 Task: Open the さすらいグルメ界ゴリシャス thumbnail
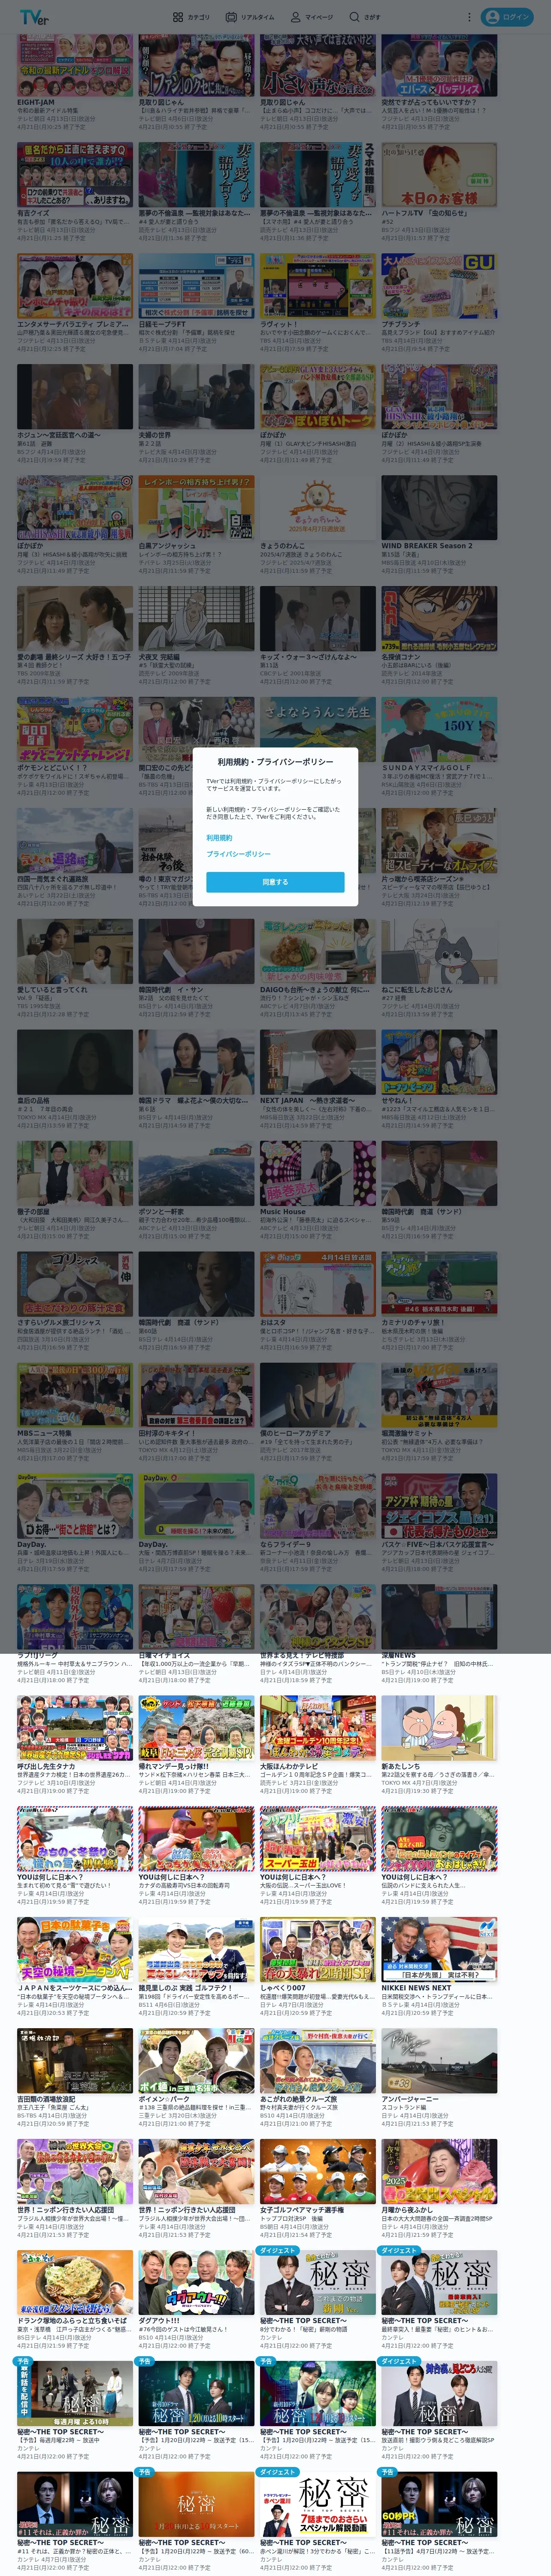(75, 1284)
